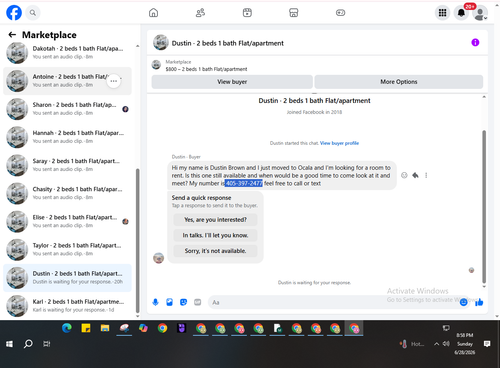
Task: Send quick response 'In talks. I'll let you know.'
Action: click(x=215, y=235)
